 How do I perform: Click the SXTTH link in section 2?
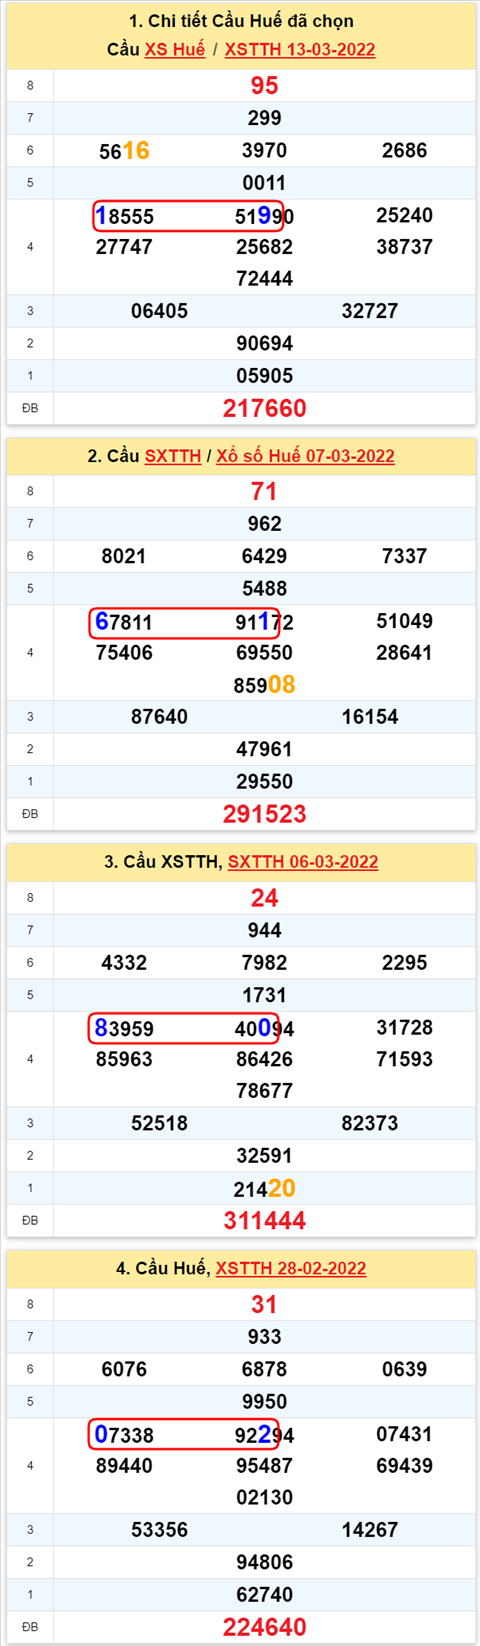click(173, 456)
